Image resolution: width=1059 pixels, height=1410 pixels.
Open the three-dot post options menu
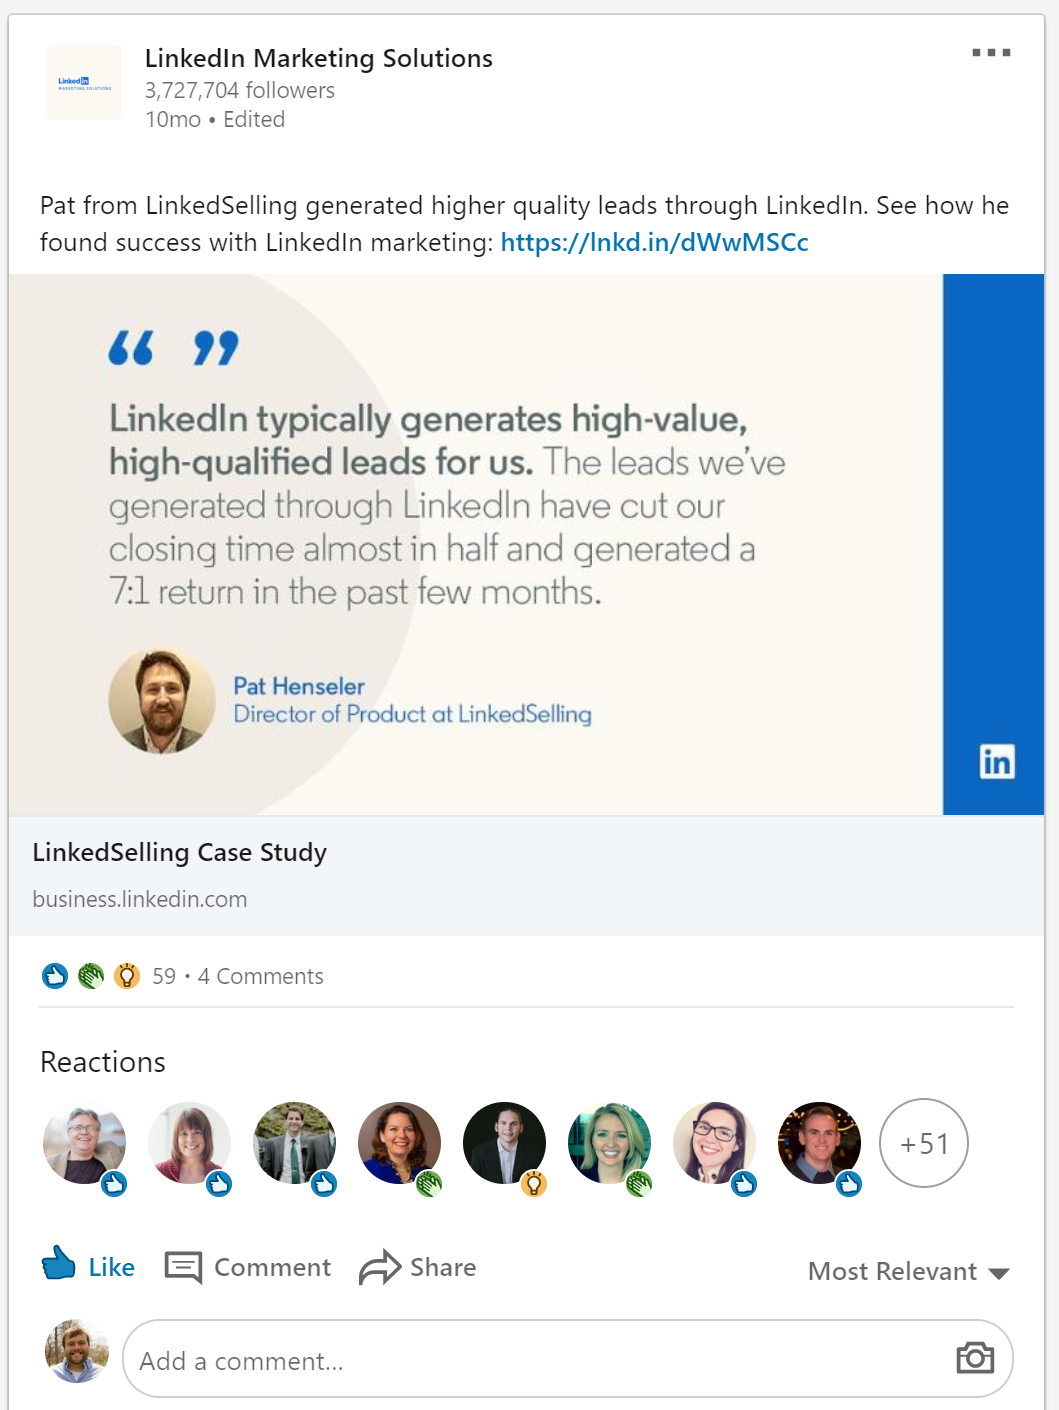[x=991, y=53]
